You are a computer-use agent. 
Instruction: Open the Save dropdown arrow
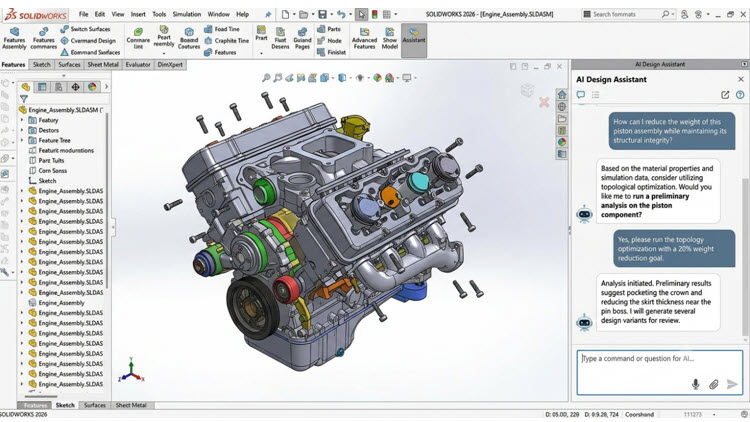(331, 14)
